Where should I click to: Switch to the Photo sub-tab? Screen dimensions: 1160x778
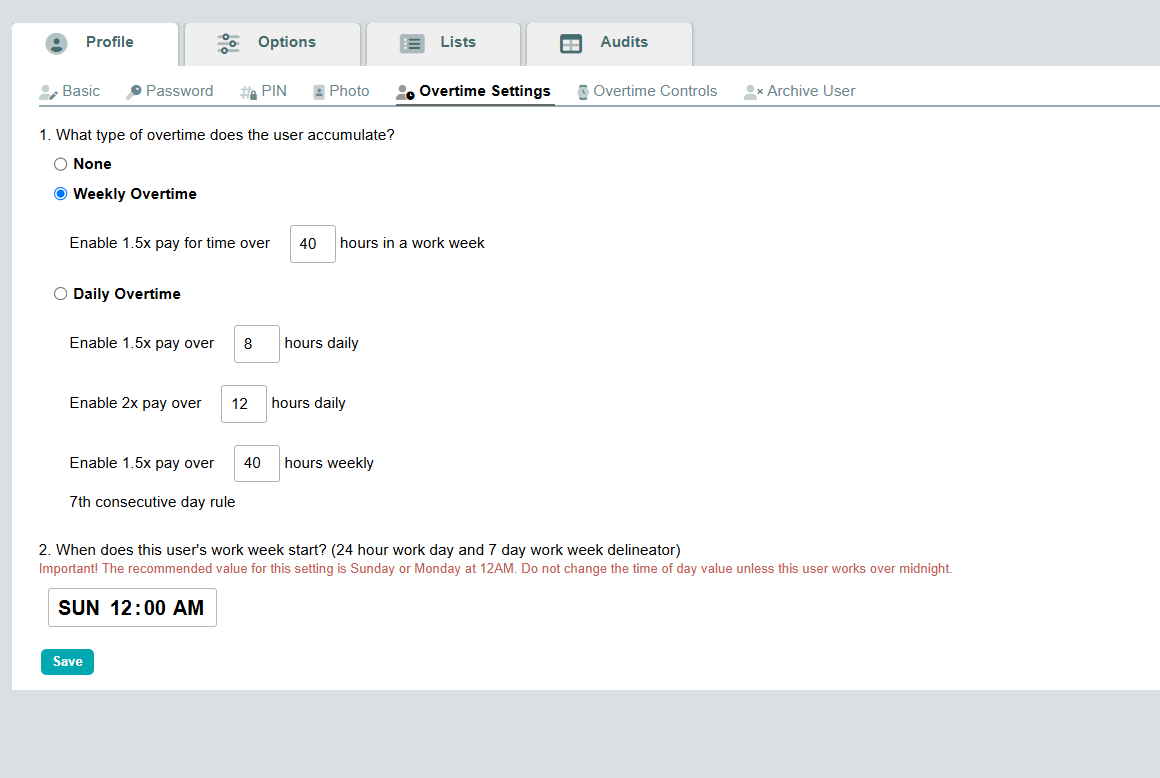341,91
